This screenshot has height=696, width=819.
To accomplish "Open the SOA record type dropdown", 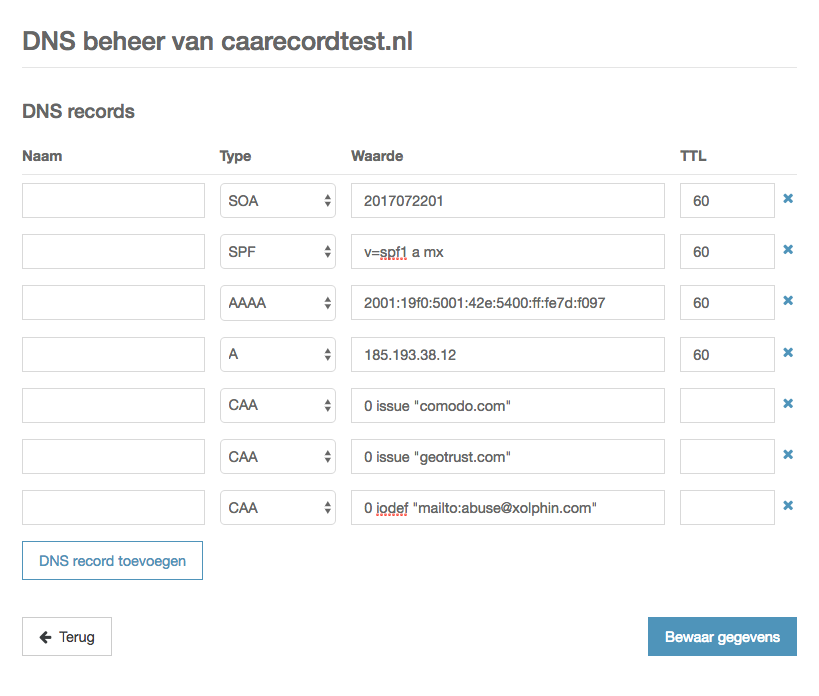I will pyautogui.click(x=277, y=199).
